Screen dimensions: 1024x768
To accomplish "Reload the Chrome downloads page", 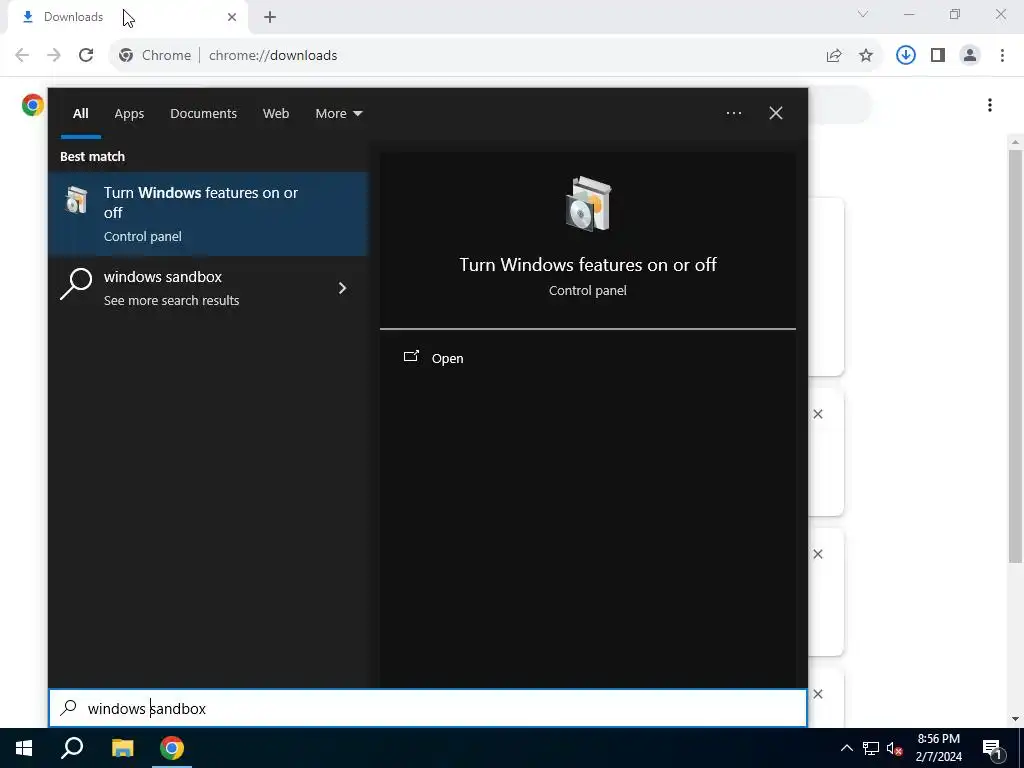I will [86, 55].
